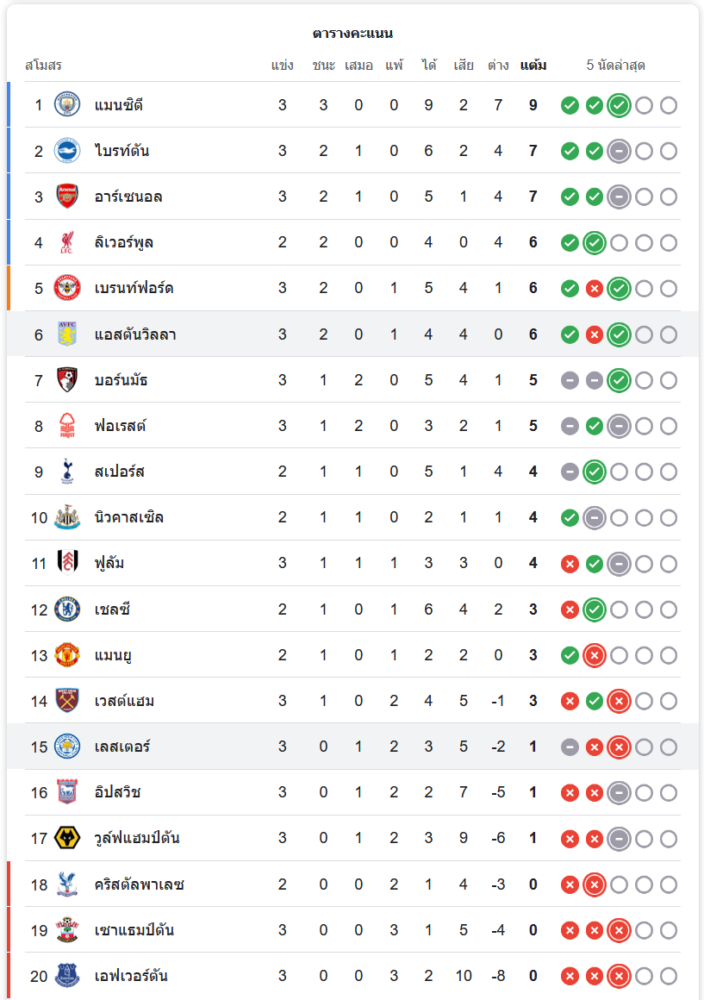Click Everton's most recent loss indicator
This screenshot has height=1000, width=704.
point(619,976)
